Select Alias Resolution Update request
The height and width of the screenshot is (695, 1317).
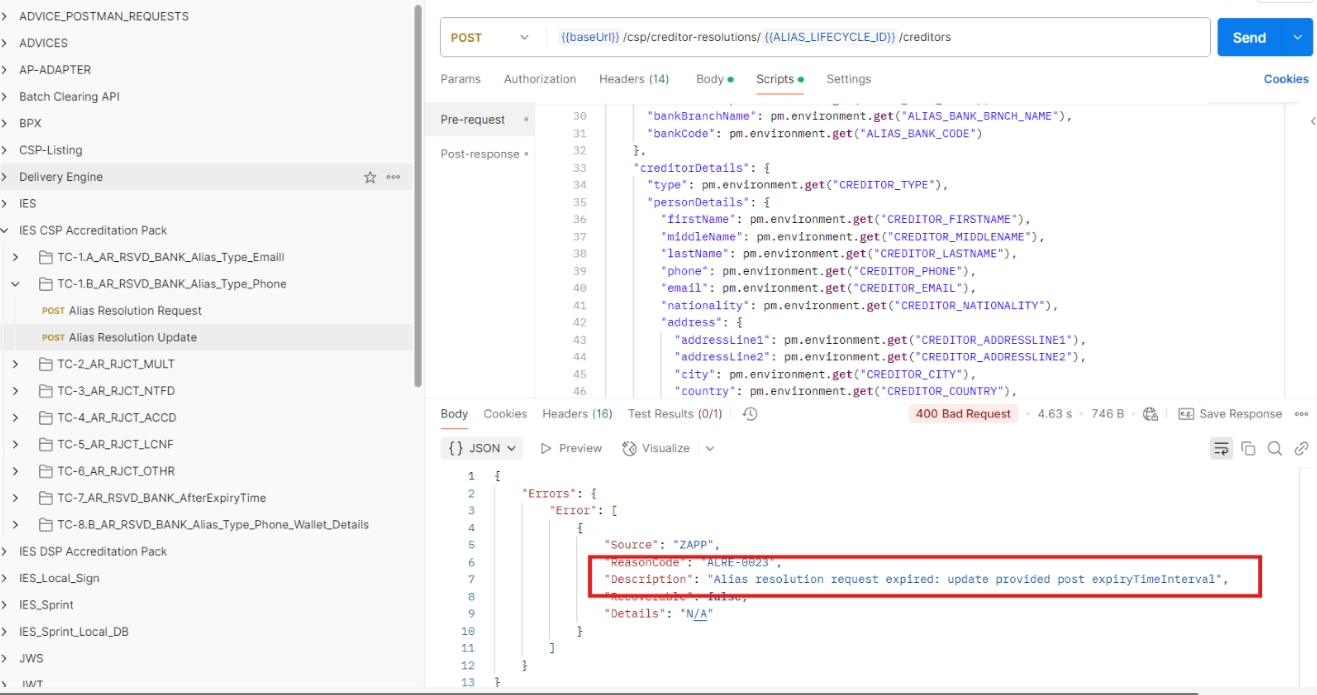tap(132, 338)
